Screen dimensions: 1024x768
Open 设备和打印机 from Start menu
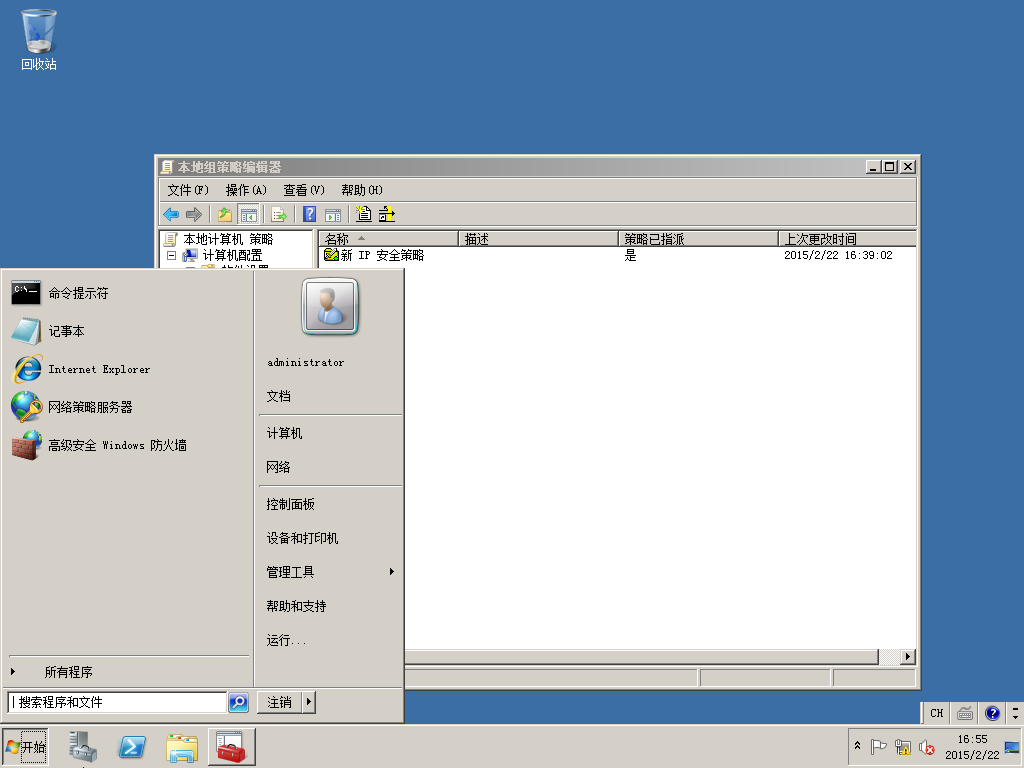[x=302, y=538]
